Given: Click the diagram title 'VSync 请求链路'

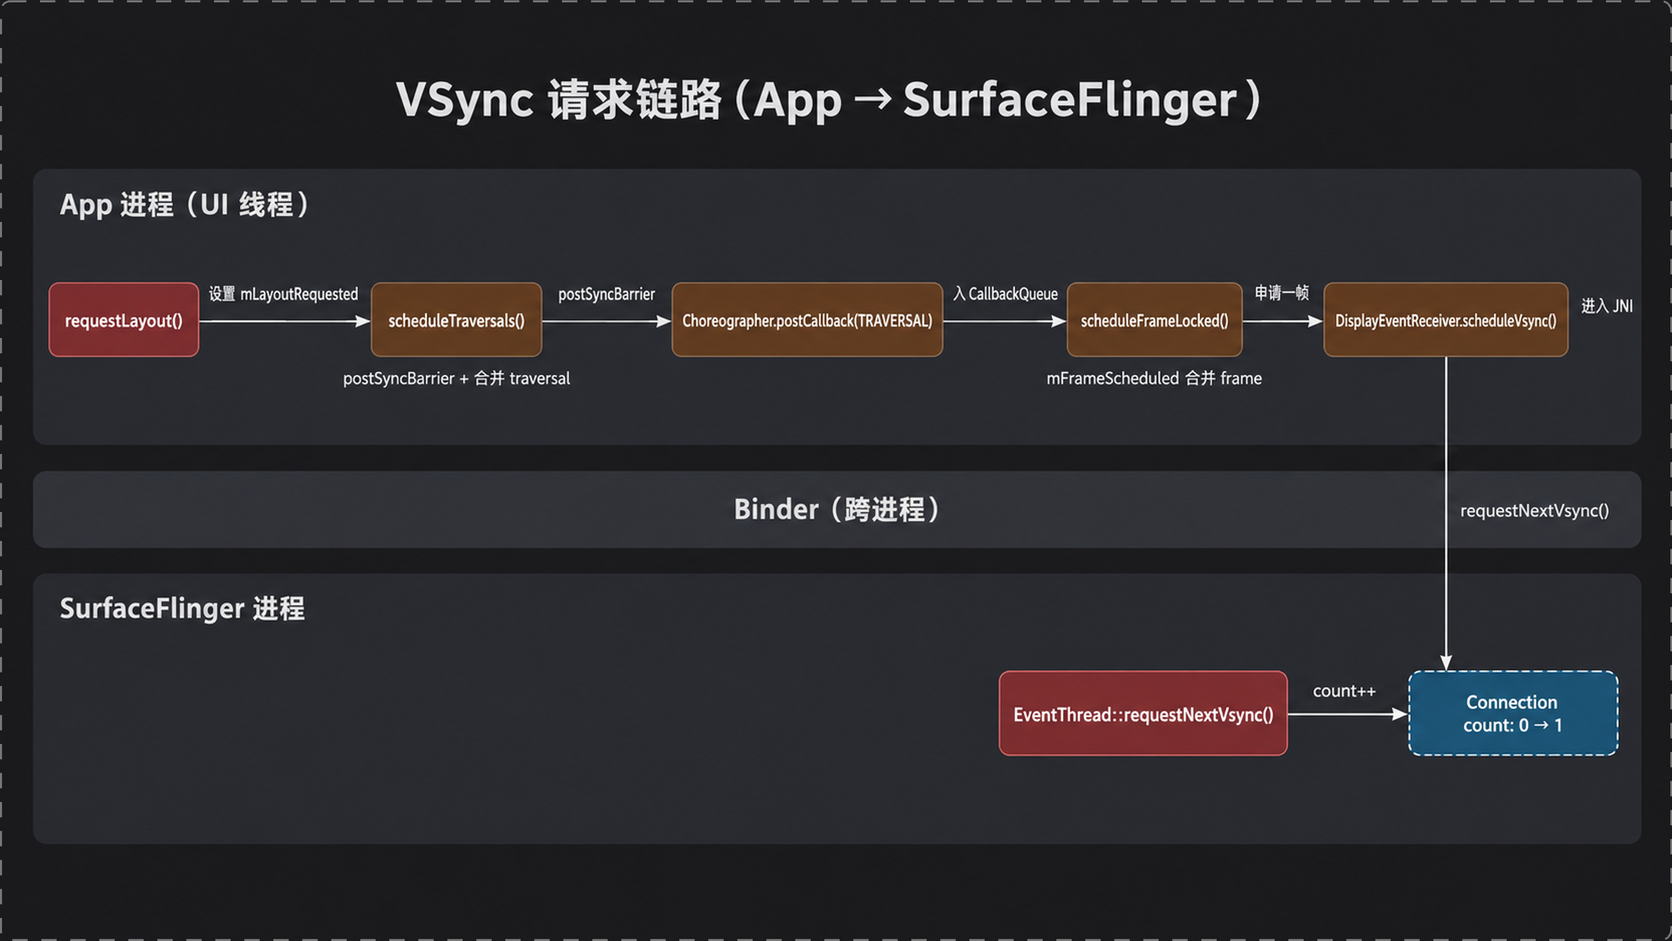Looking at the screenshot, I should tap(829, 100).
